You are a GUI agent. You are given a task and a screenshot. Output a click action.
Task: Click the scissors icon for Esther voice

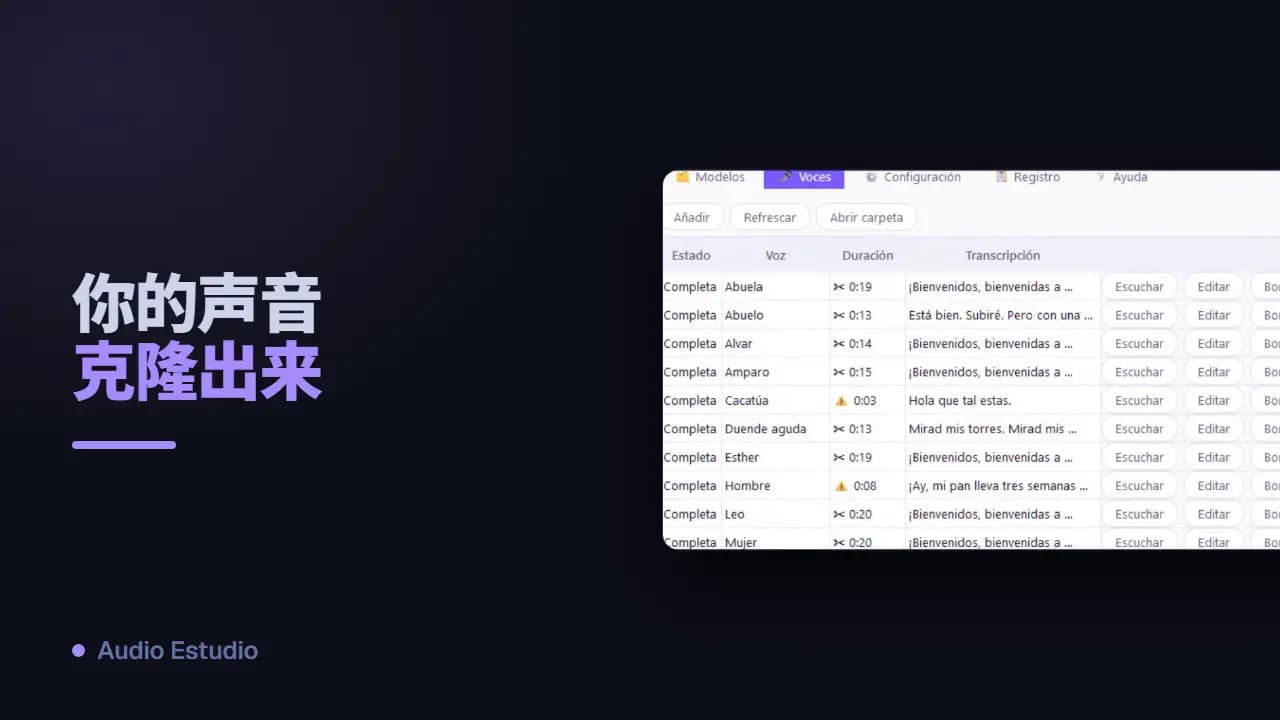(839, 458)
